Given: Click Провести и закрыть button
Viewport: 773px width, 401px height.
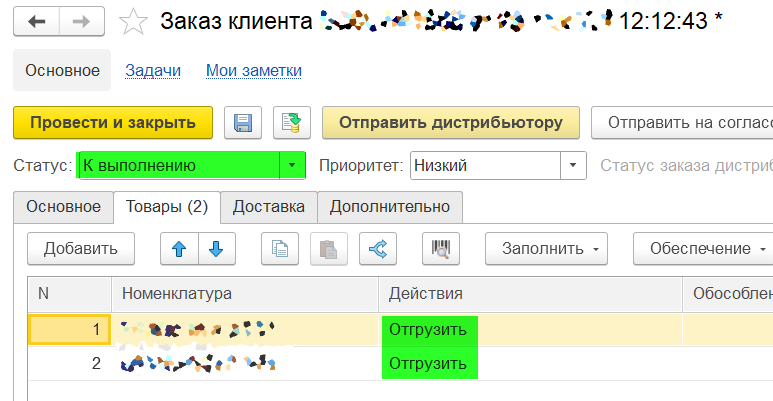Looking at the screenshot, I should point(113,122).
